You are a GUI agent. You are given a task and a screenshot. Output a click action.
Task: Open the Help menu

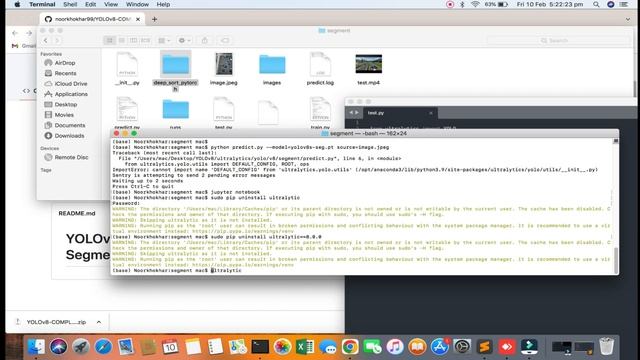163,4
